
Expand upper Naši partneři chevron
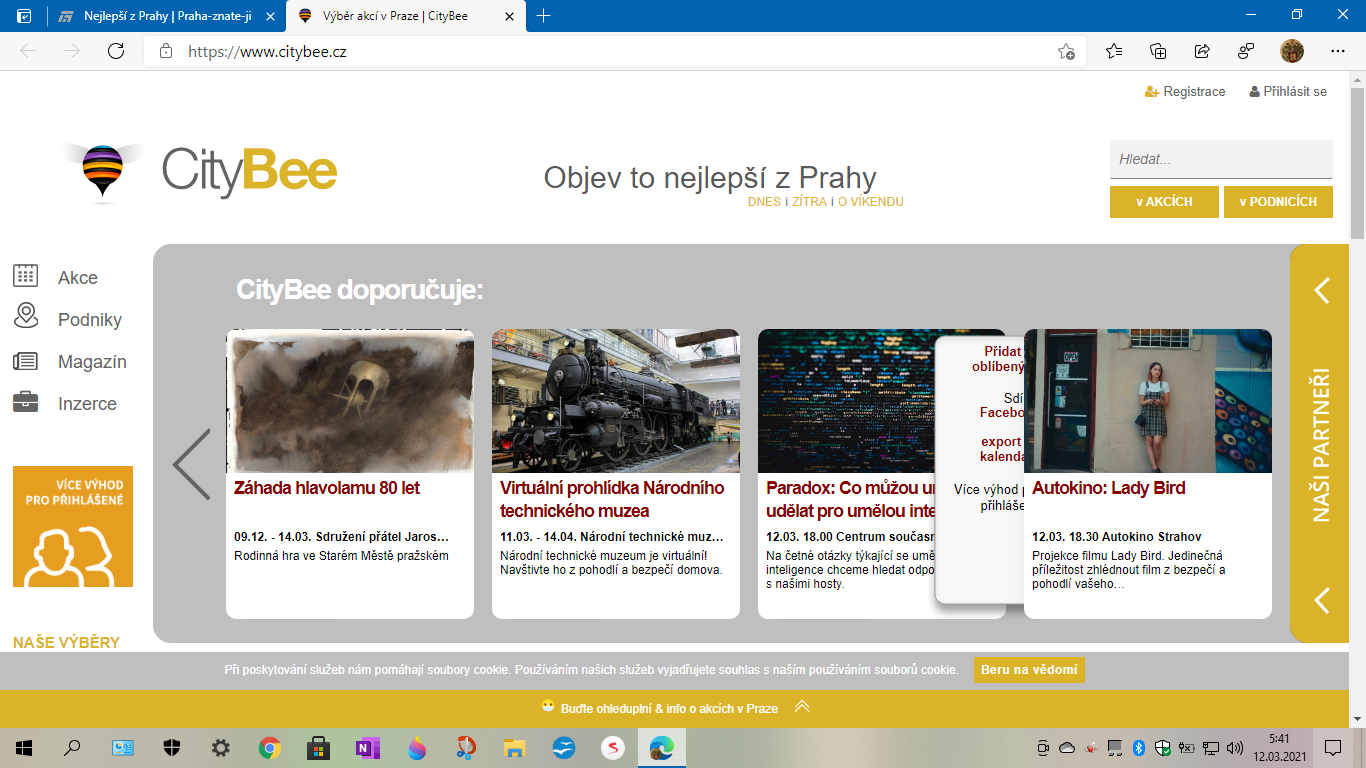(x=1322, y=290)
